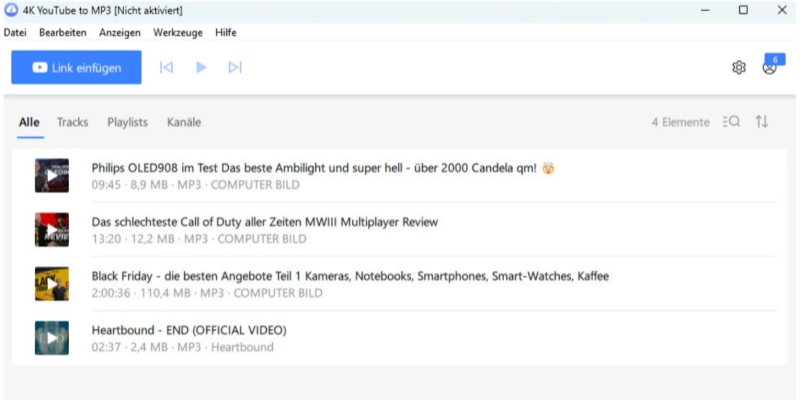
Task: Open settings via the gear icon
Action: (739, 67)
